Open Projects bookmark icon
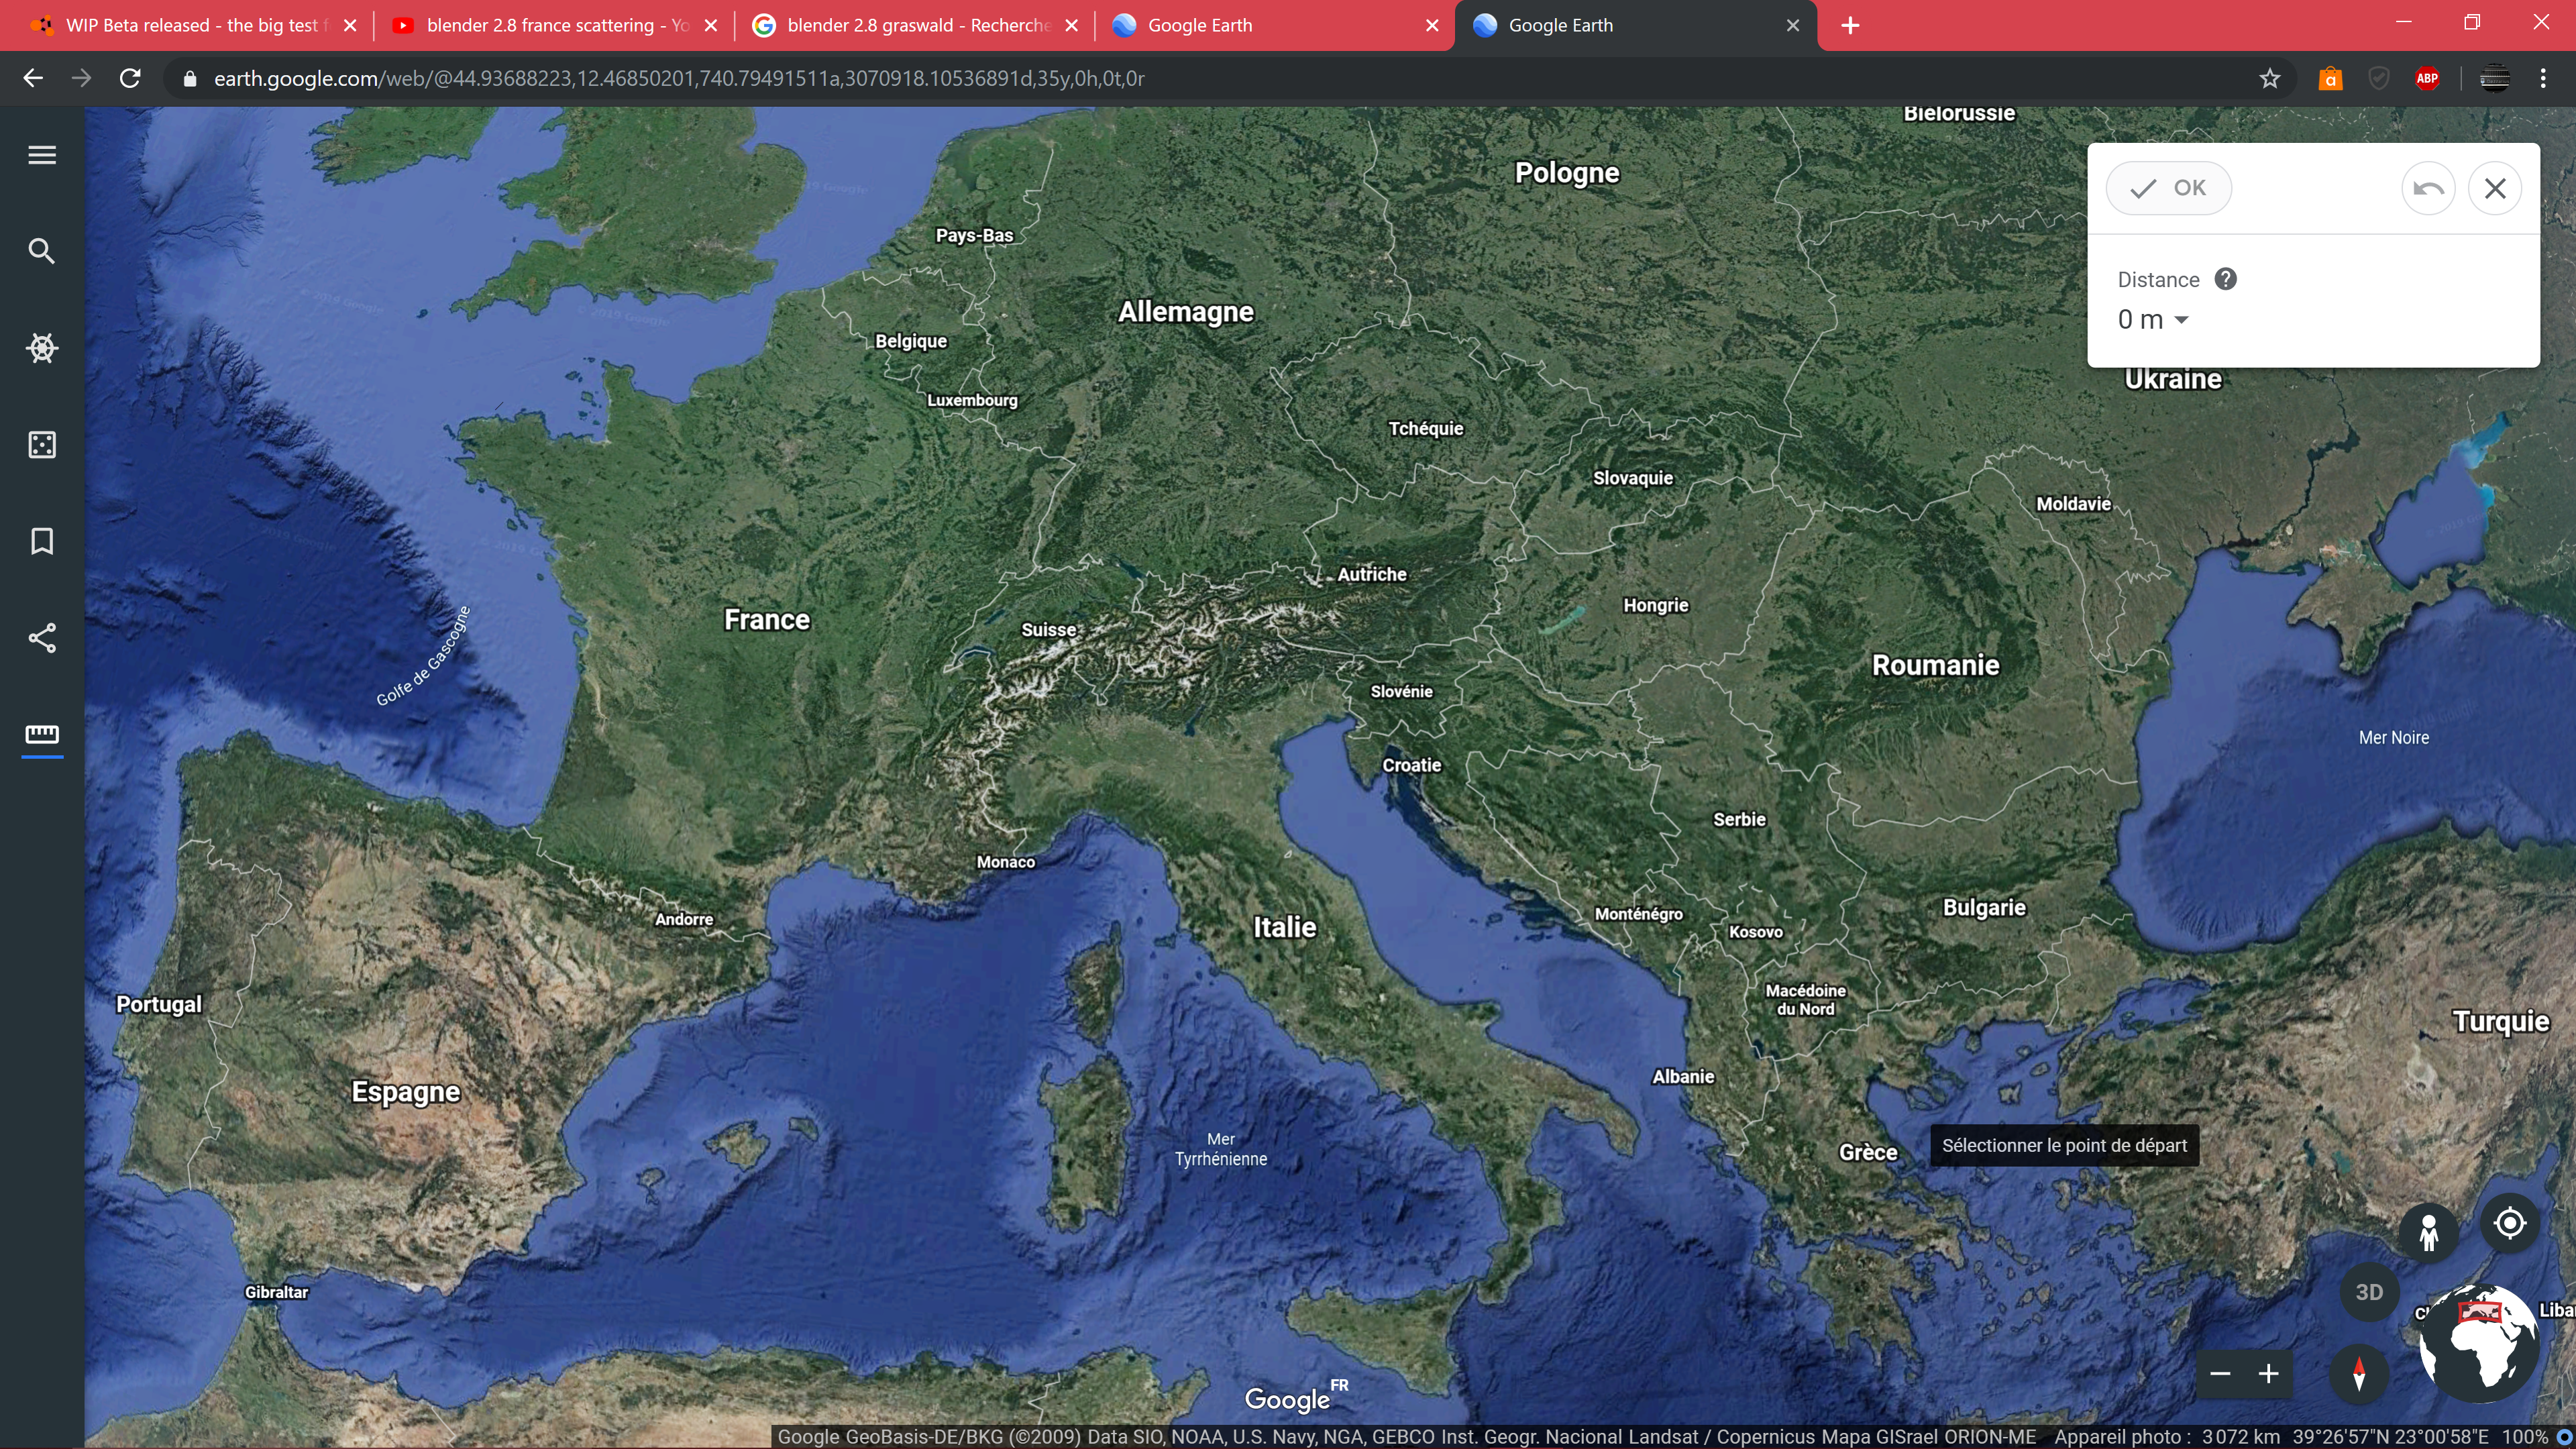The image size is (2576, 1449). click(42, 541)
